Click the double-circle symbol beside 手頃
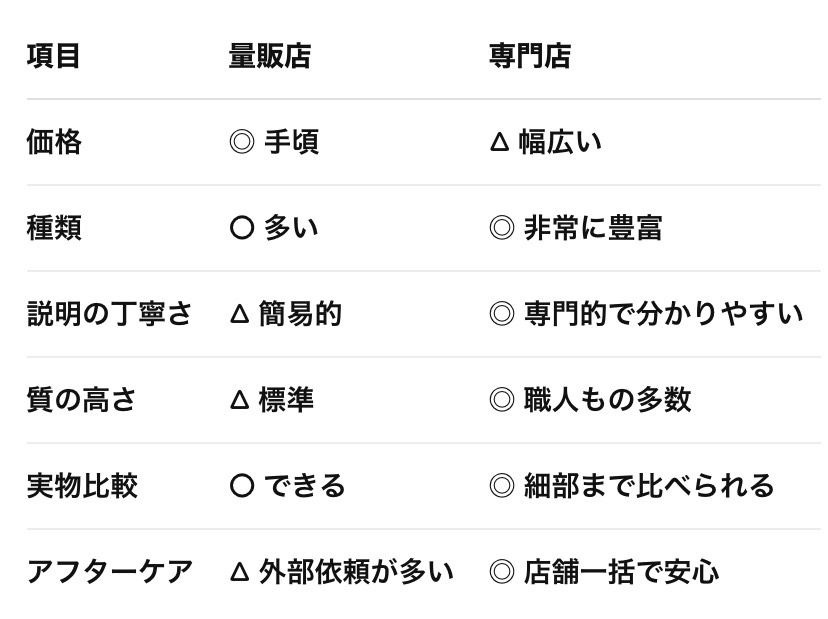The height and width of the screenshot is (619, 828). click(242, 143)
